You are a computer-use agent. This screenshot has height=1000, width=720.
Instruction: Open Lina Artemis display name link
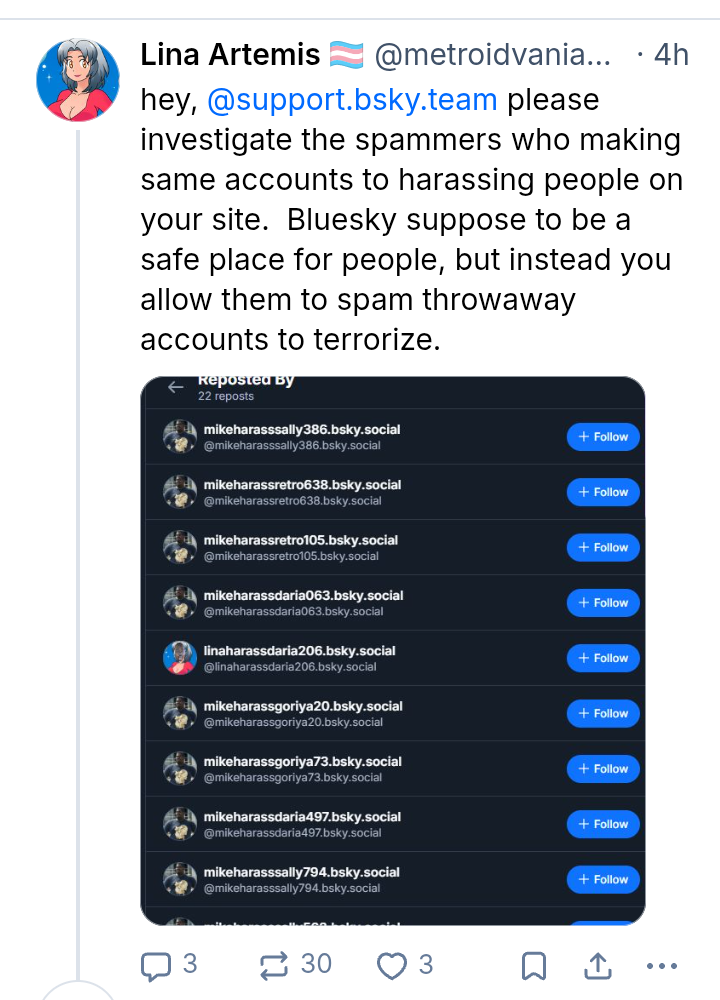point(230,55)
